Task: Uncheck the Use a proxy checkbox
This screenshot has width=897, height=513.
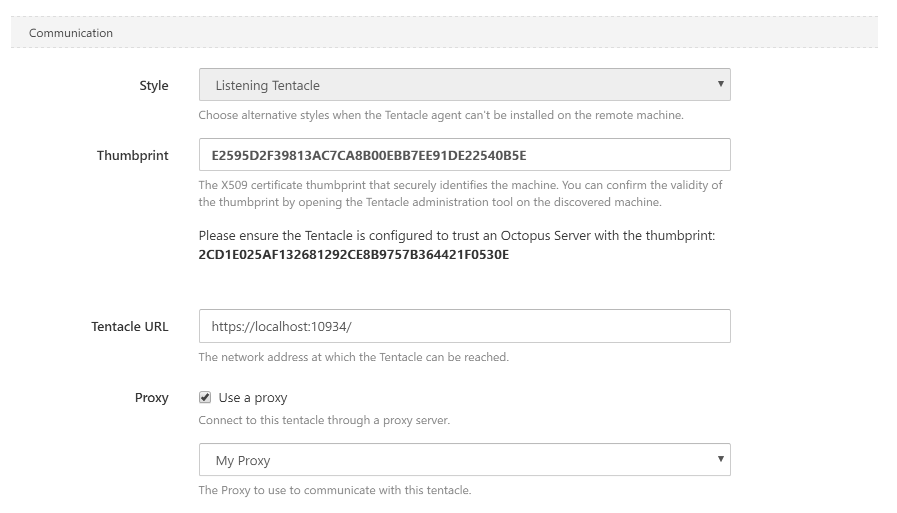Action: tap(205, 397)
